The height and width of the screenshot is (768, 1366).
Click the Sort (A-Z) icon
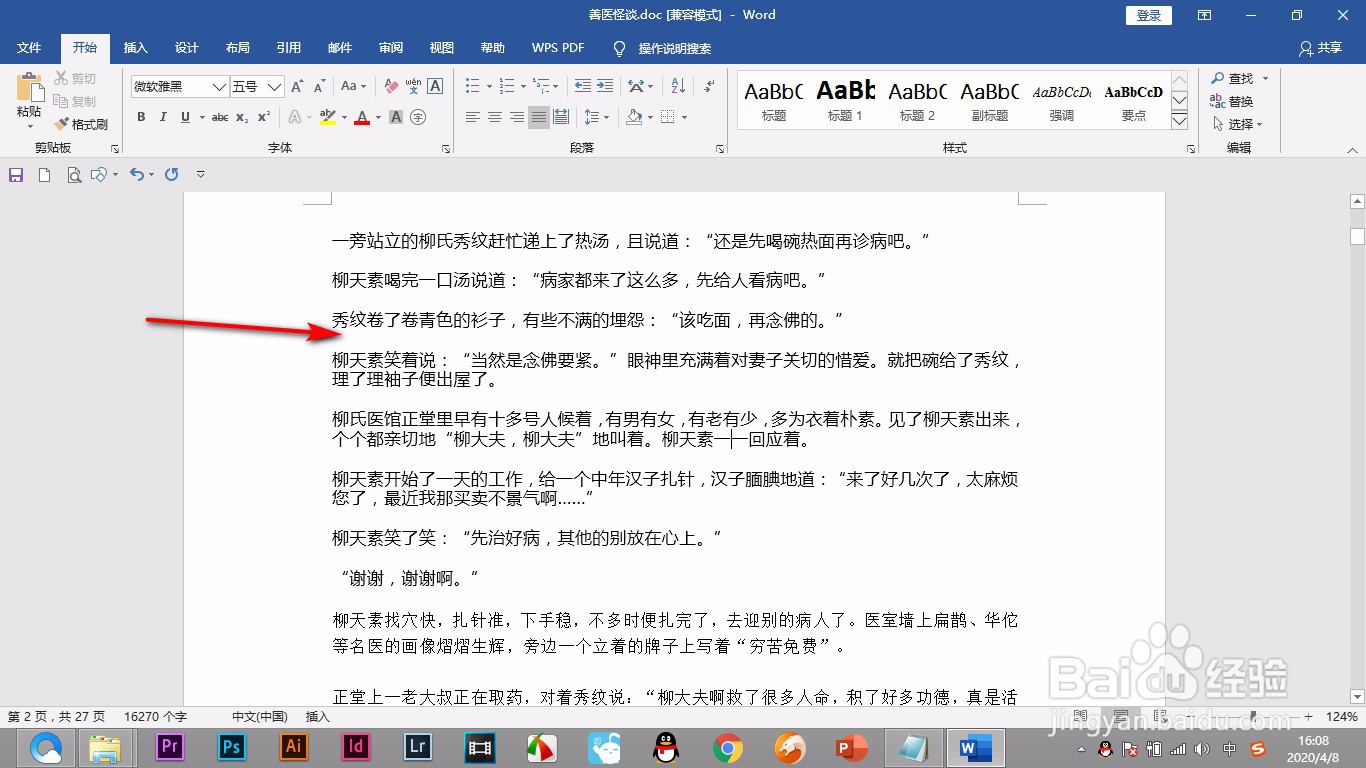coord(677,87)
